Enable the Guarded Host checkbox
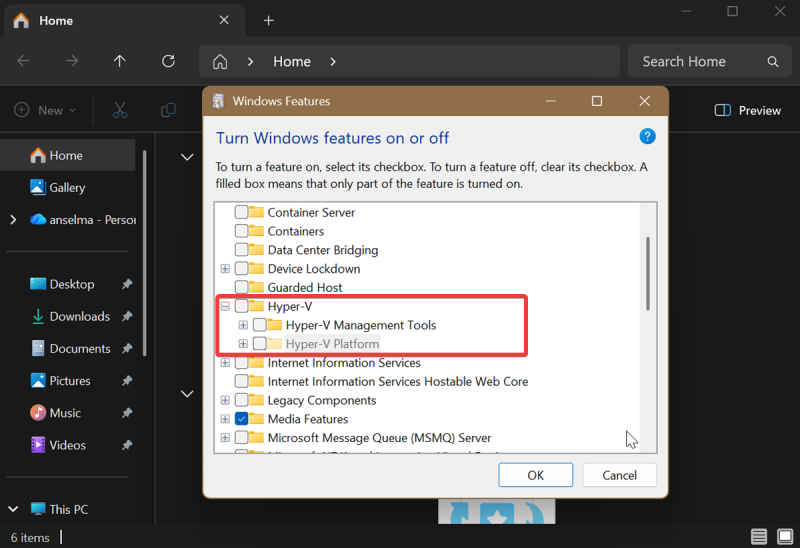 pos(241,287)
